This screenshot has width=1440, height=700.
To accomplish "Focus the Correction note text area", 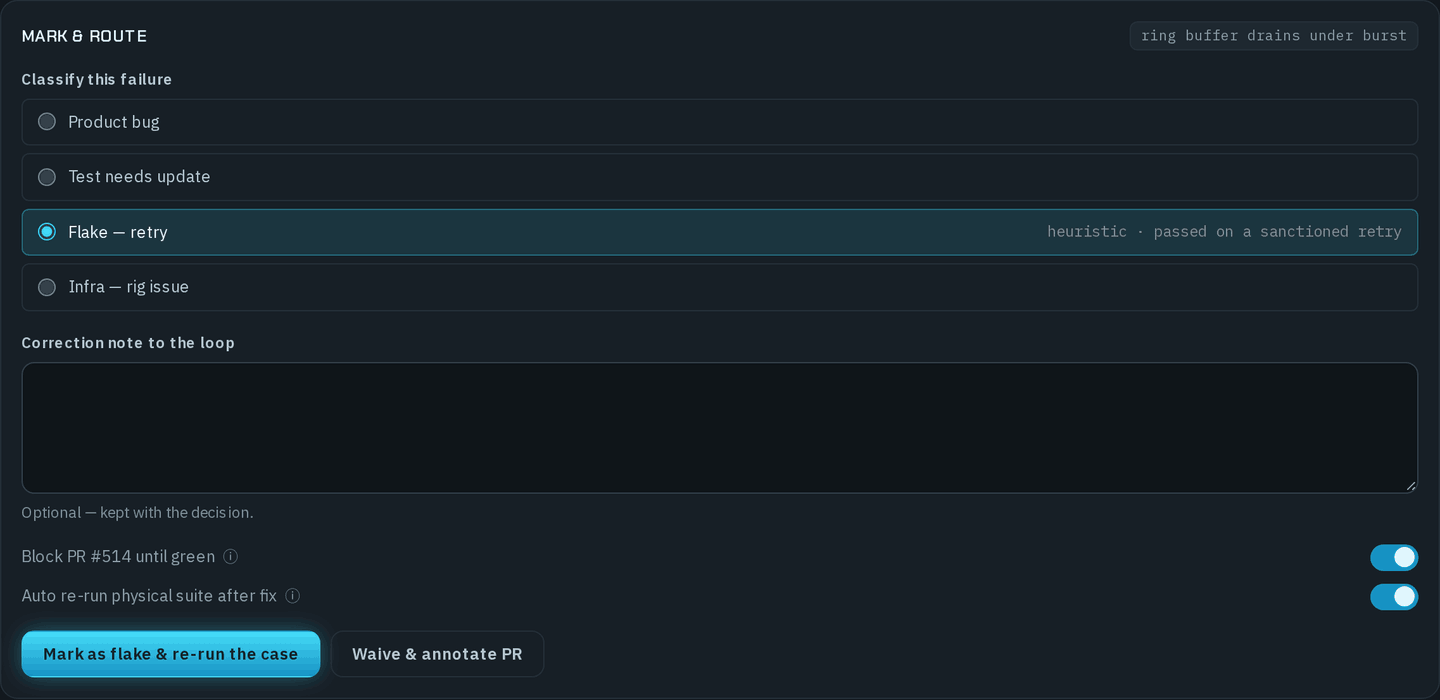I will (x=720, y=428).
